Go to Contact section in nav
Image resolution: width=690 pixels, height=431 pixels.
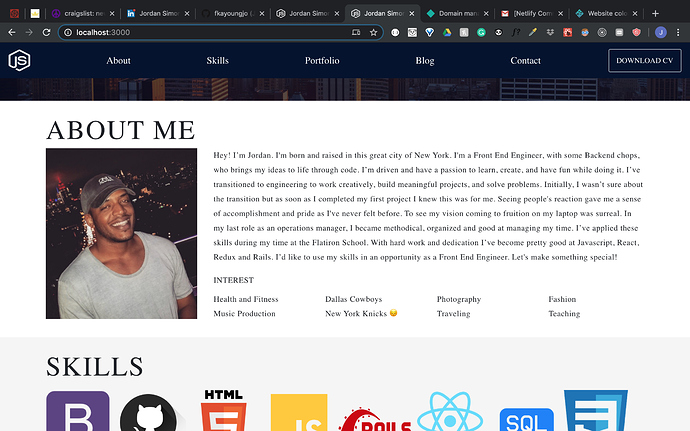tap(525, 61)
